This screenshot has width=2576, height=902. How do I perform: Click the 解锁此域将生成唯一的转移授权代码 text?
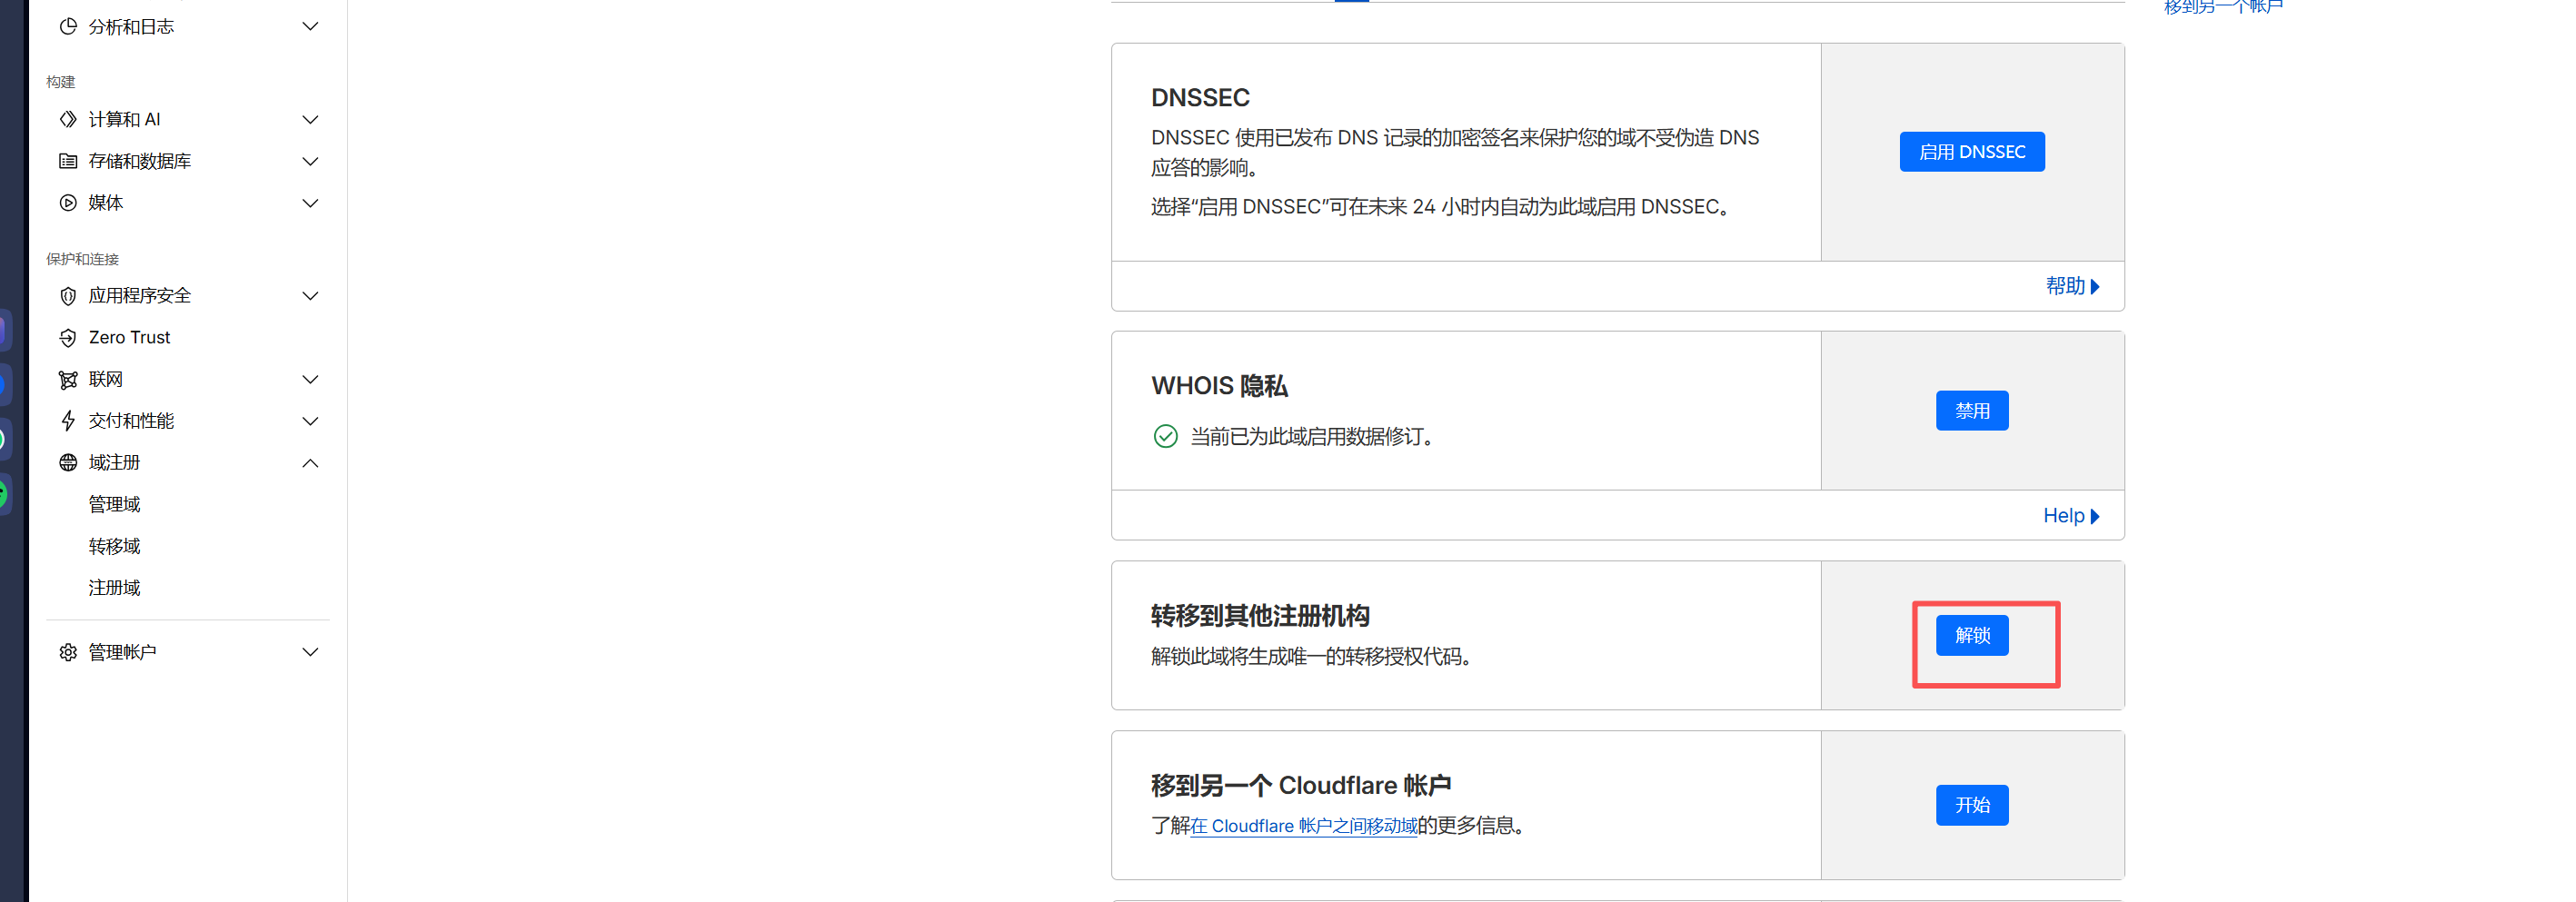pyautogui.click(x=1315, y=657)
